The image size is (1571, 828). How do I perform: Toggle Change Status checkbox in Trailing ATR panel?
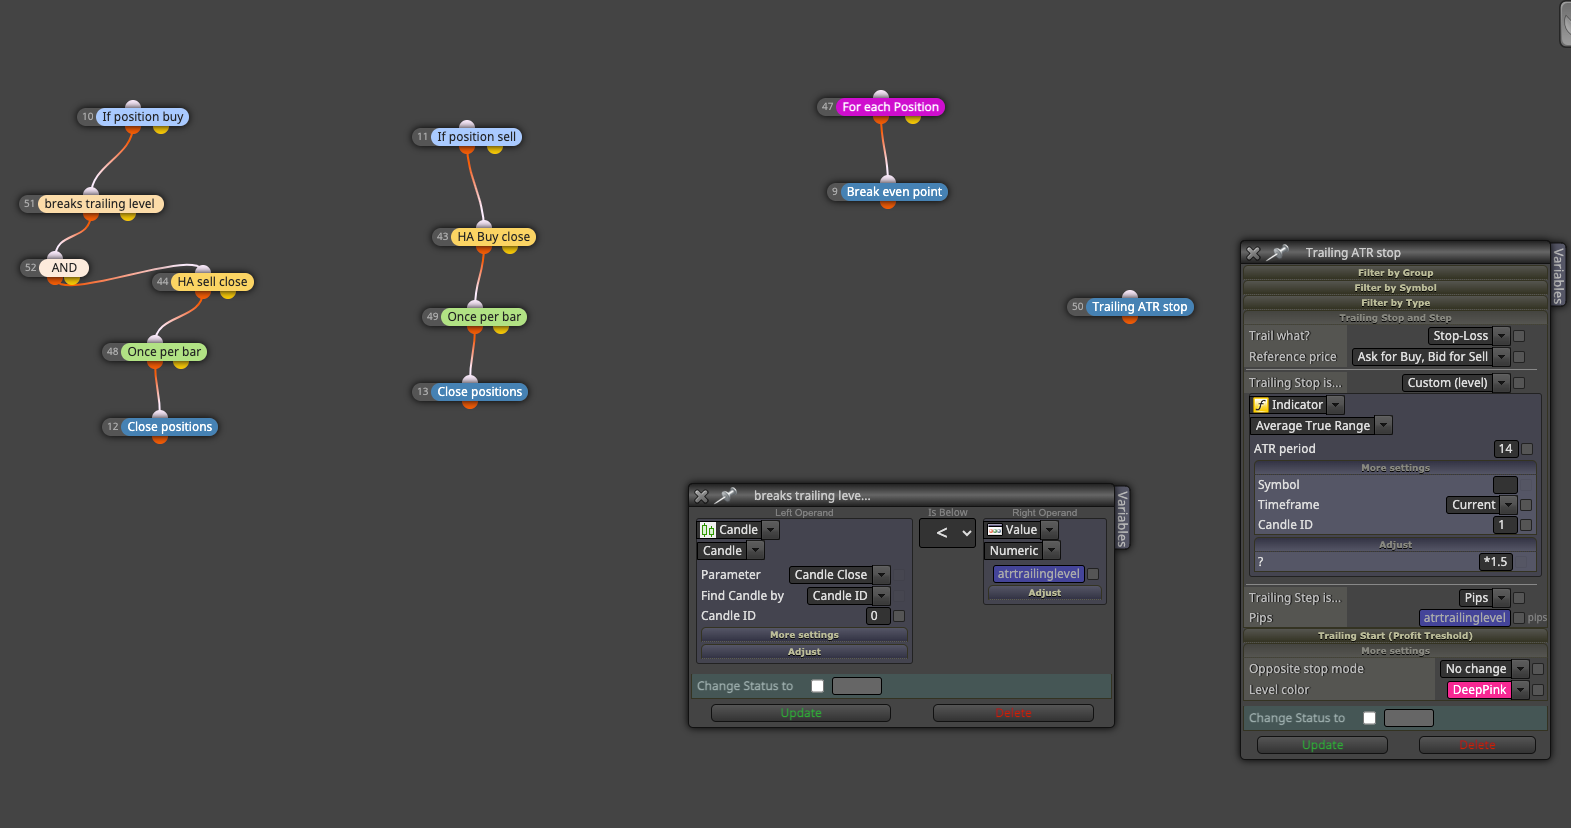(x=1369, y=718)
